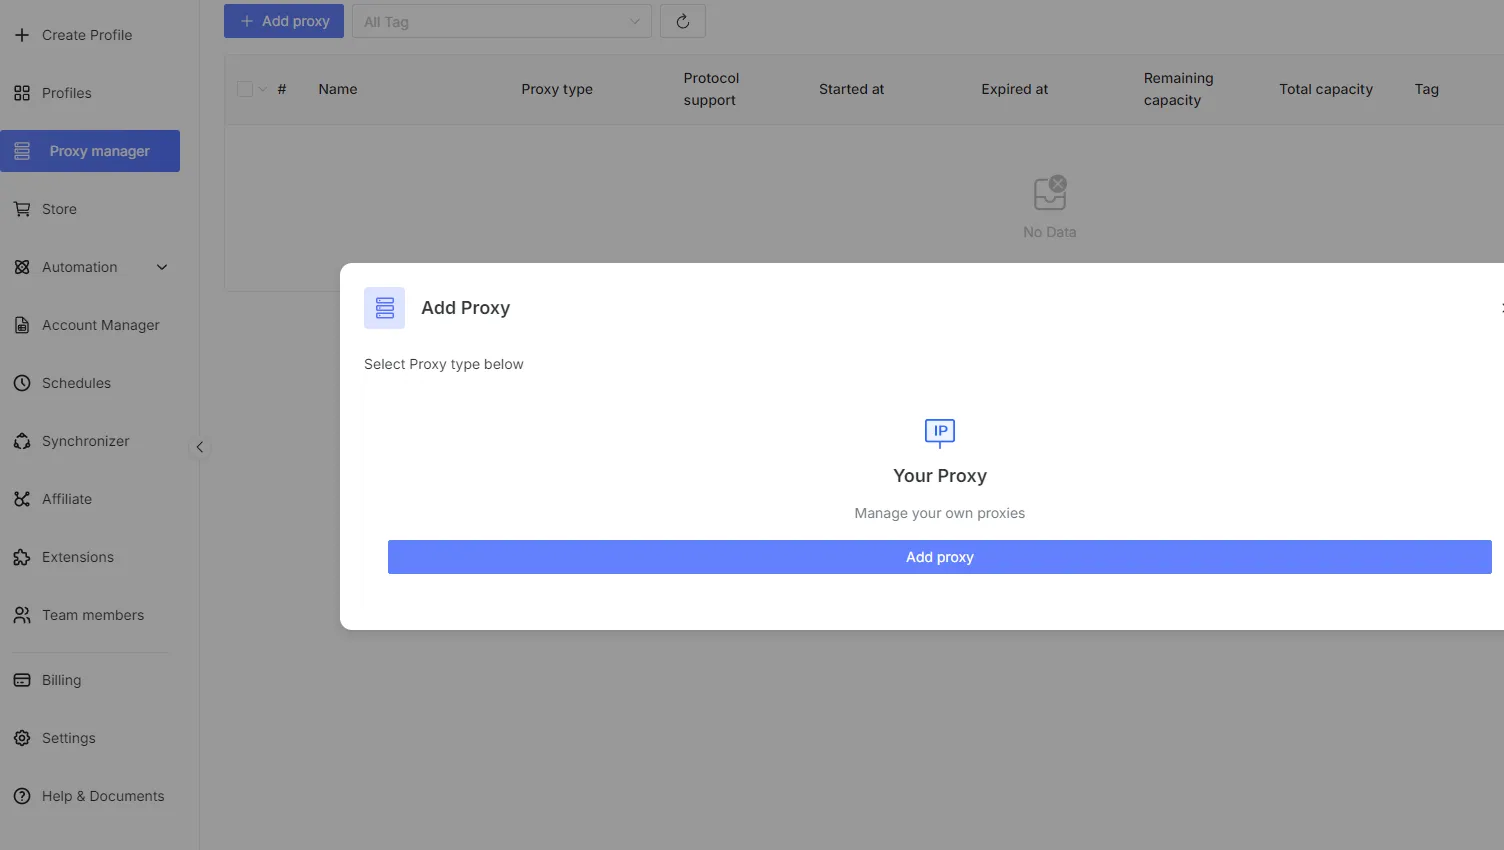Image resolution: width=1504 pixels, height=850 pixels.
Task: Click the Extensions puzzle icon
Action: (x=22, y=557)
